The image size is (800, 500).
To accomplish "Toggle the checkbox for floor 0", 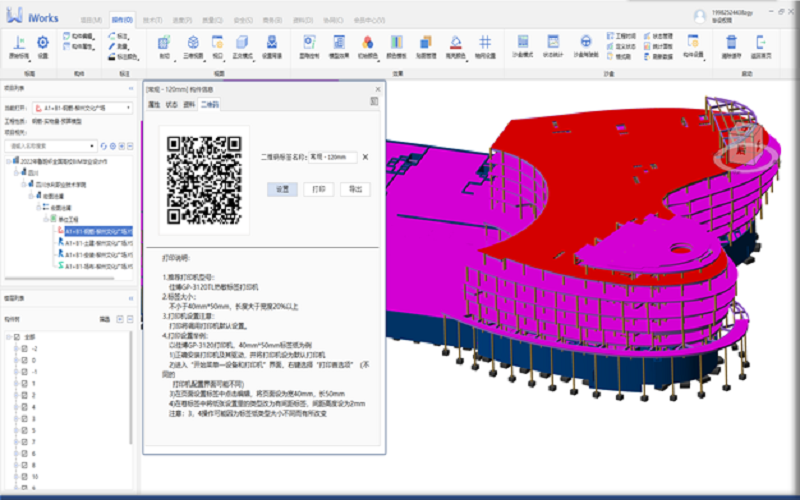I will tap(24, 361).
